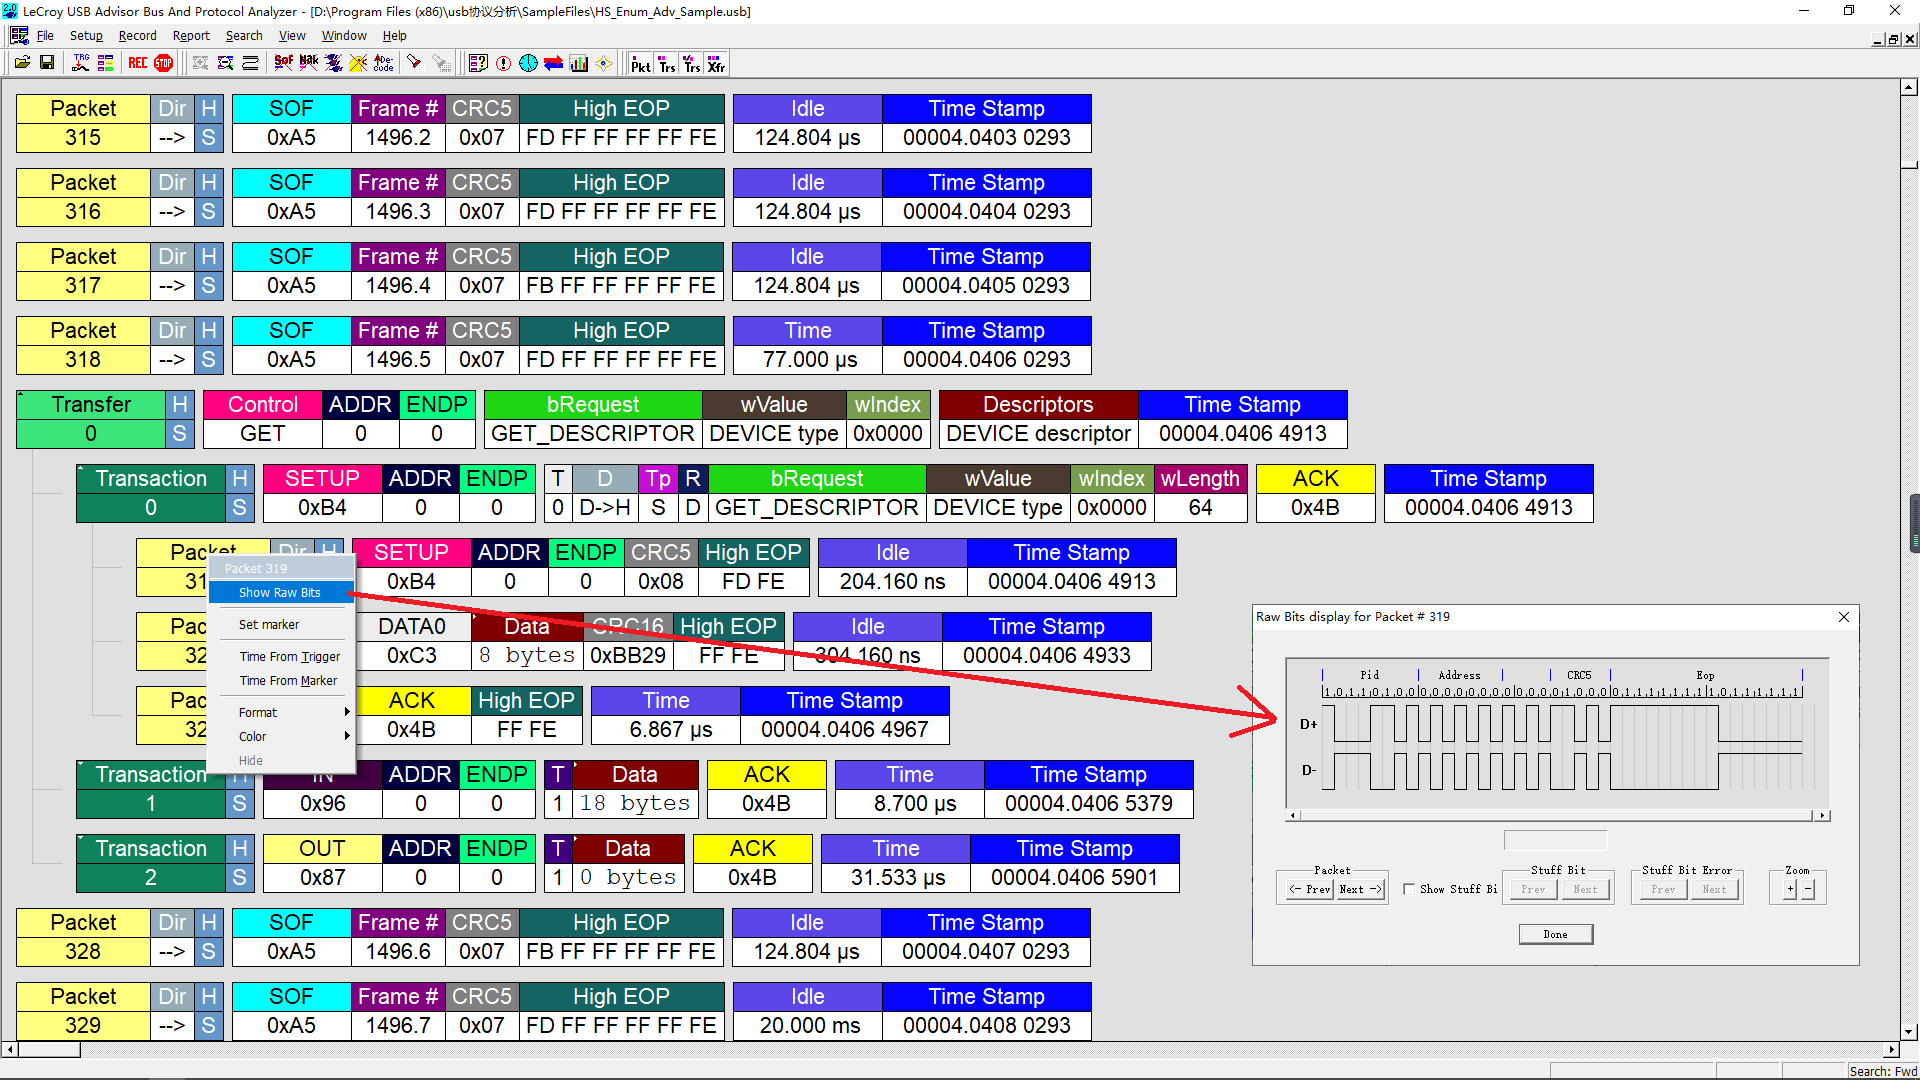Go to previous packet in Raw Bits dialog
The image size is (1920, 1080).
tap(1309, 889)
